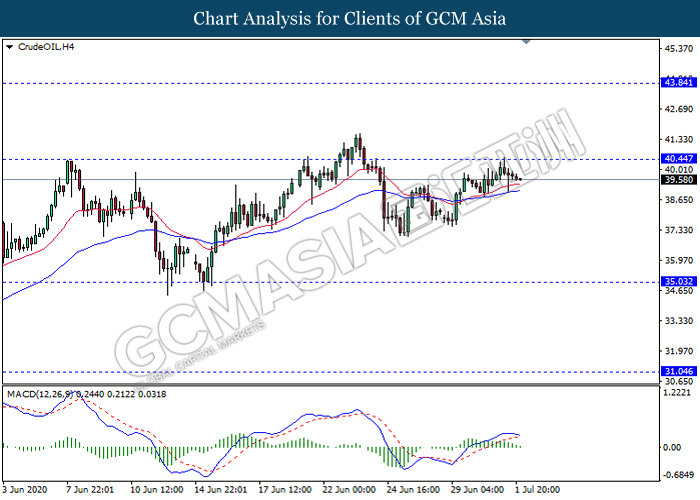Click the 1 Jul 20:00 time label
This screenshot has height=500, width=700.
538,490
